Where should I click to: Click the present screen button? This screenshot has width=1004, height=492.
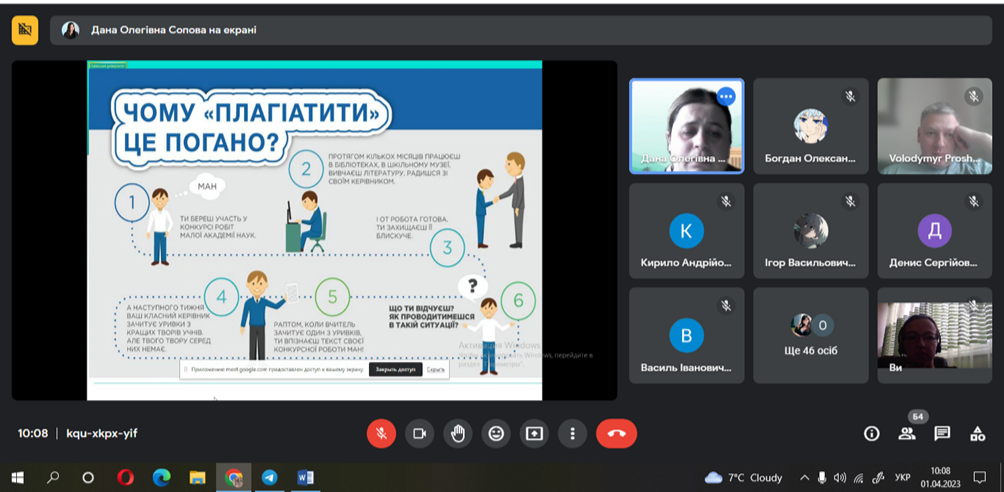tap(534, 433)
